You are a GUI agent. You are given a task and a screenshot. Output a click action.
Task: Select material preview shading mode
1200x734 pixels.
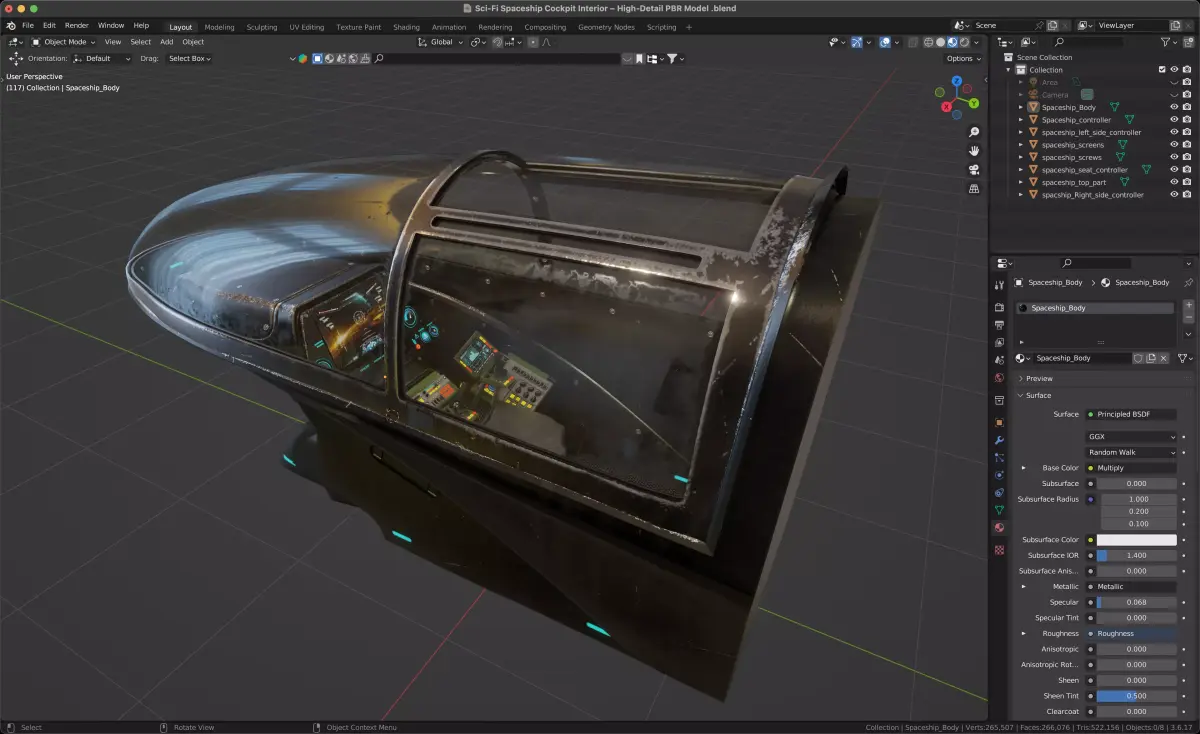pos(952,42)
